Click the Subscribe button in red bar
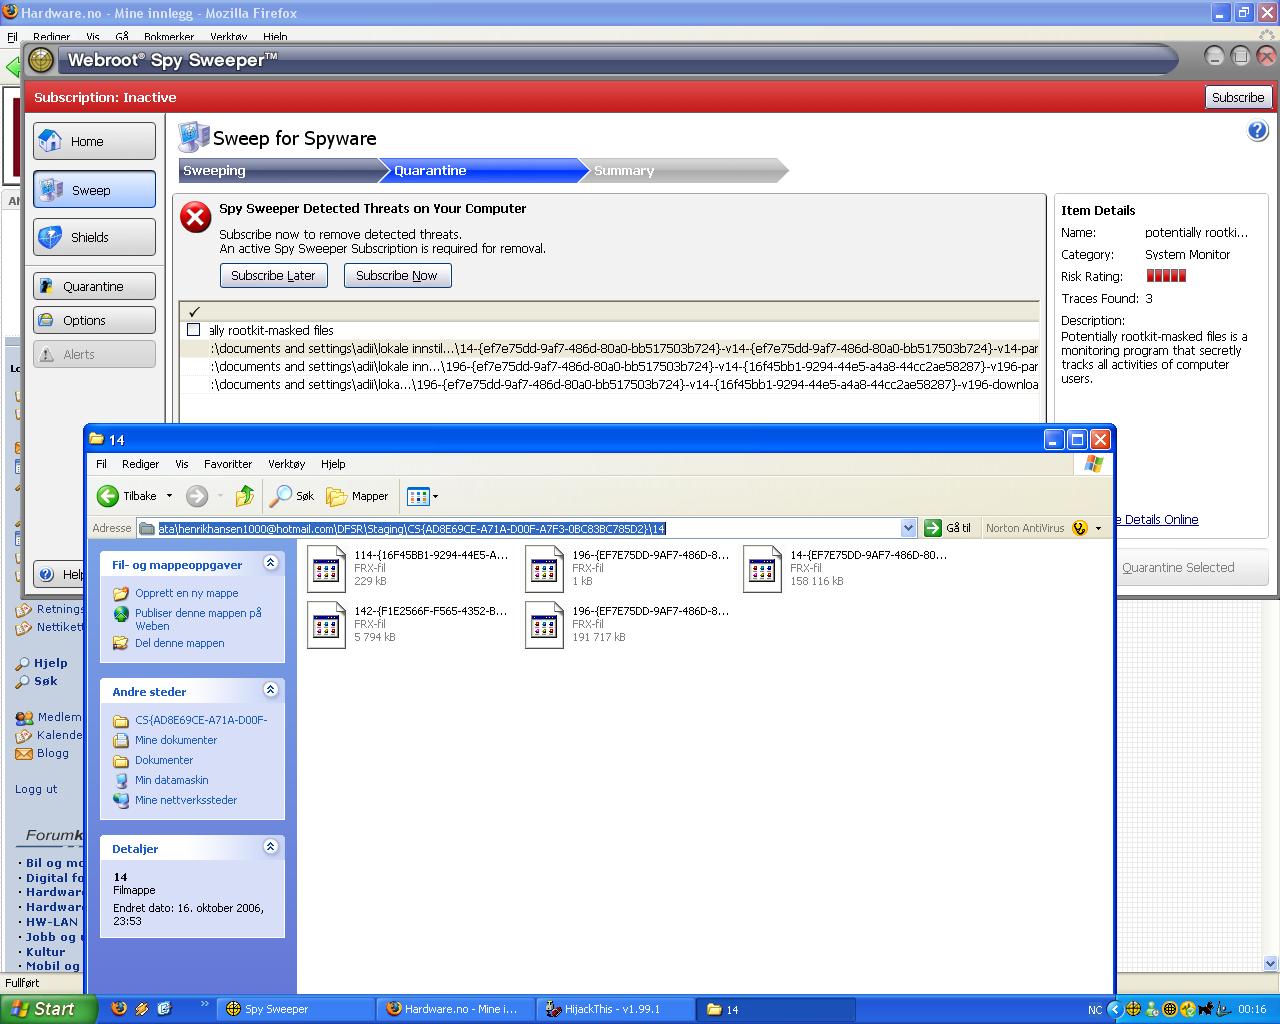This screenshot has width=1280, height=1024. tap(1238, 97)
